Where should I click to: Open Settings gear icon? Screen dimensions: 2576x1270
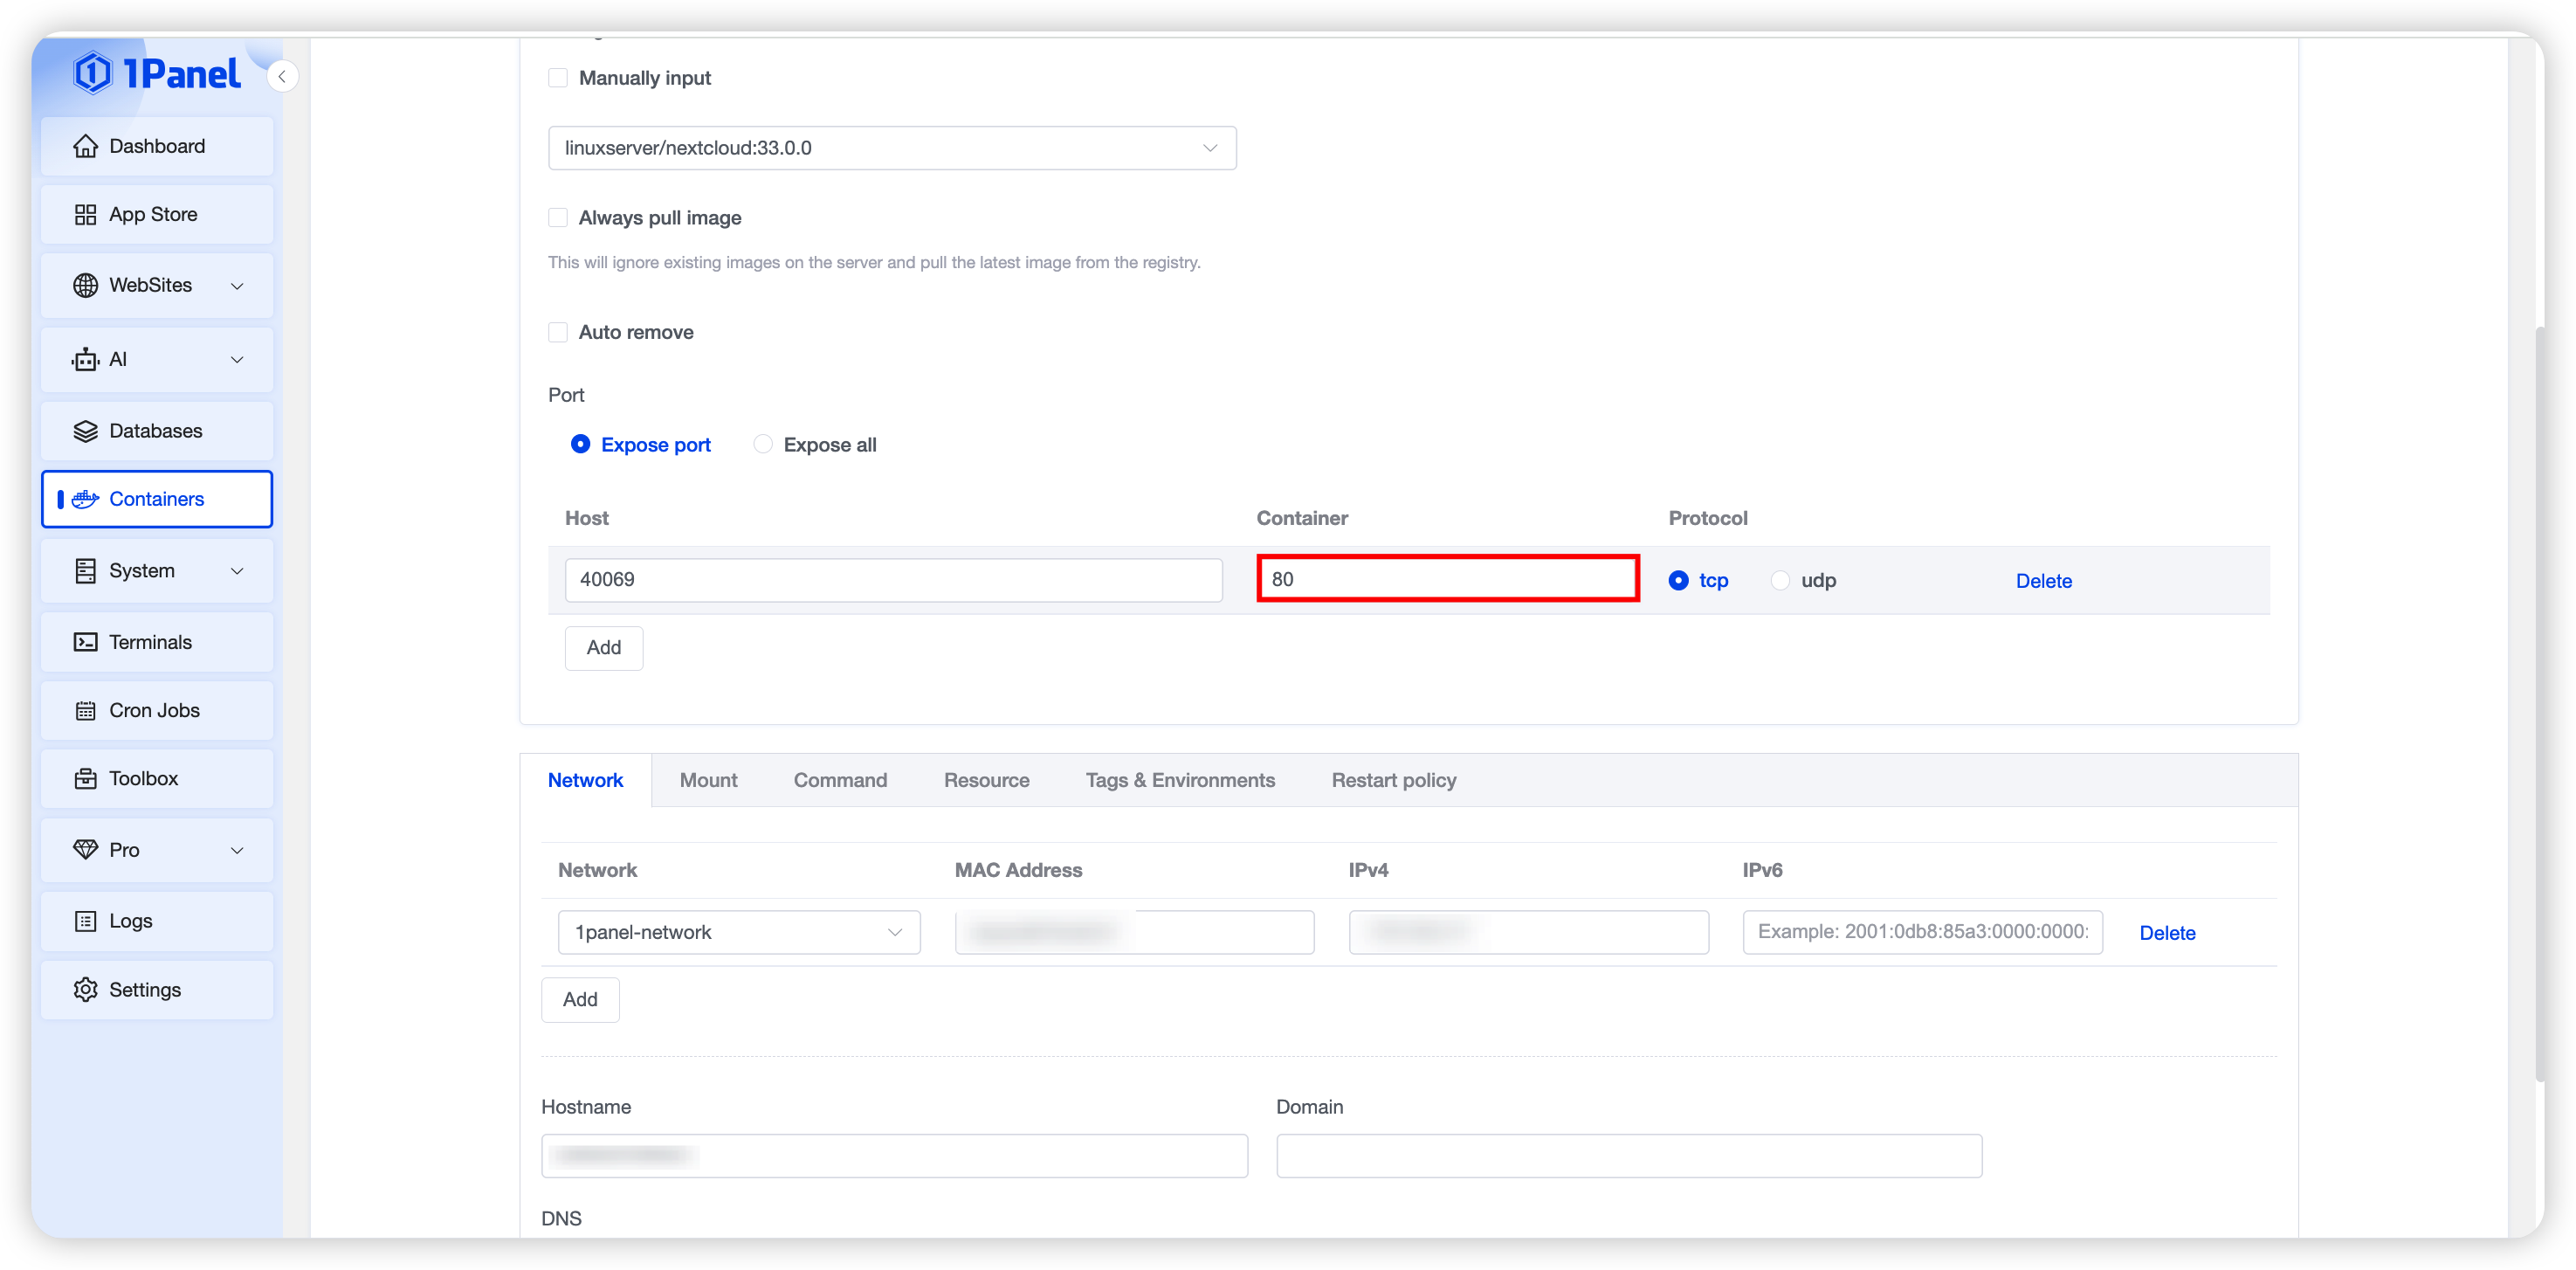[x=85, y=989]
